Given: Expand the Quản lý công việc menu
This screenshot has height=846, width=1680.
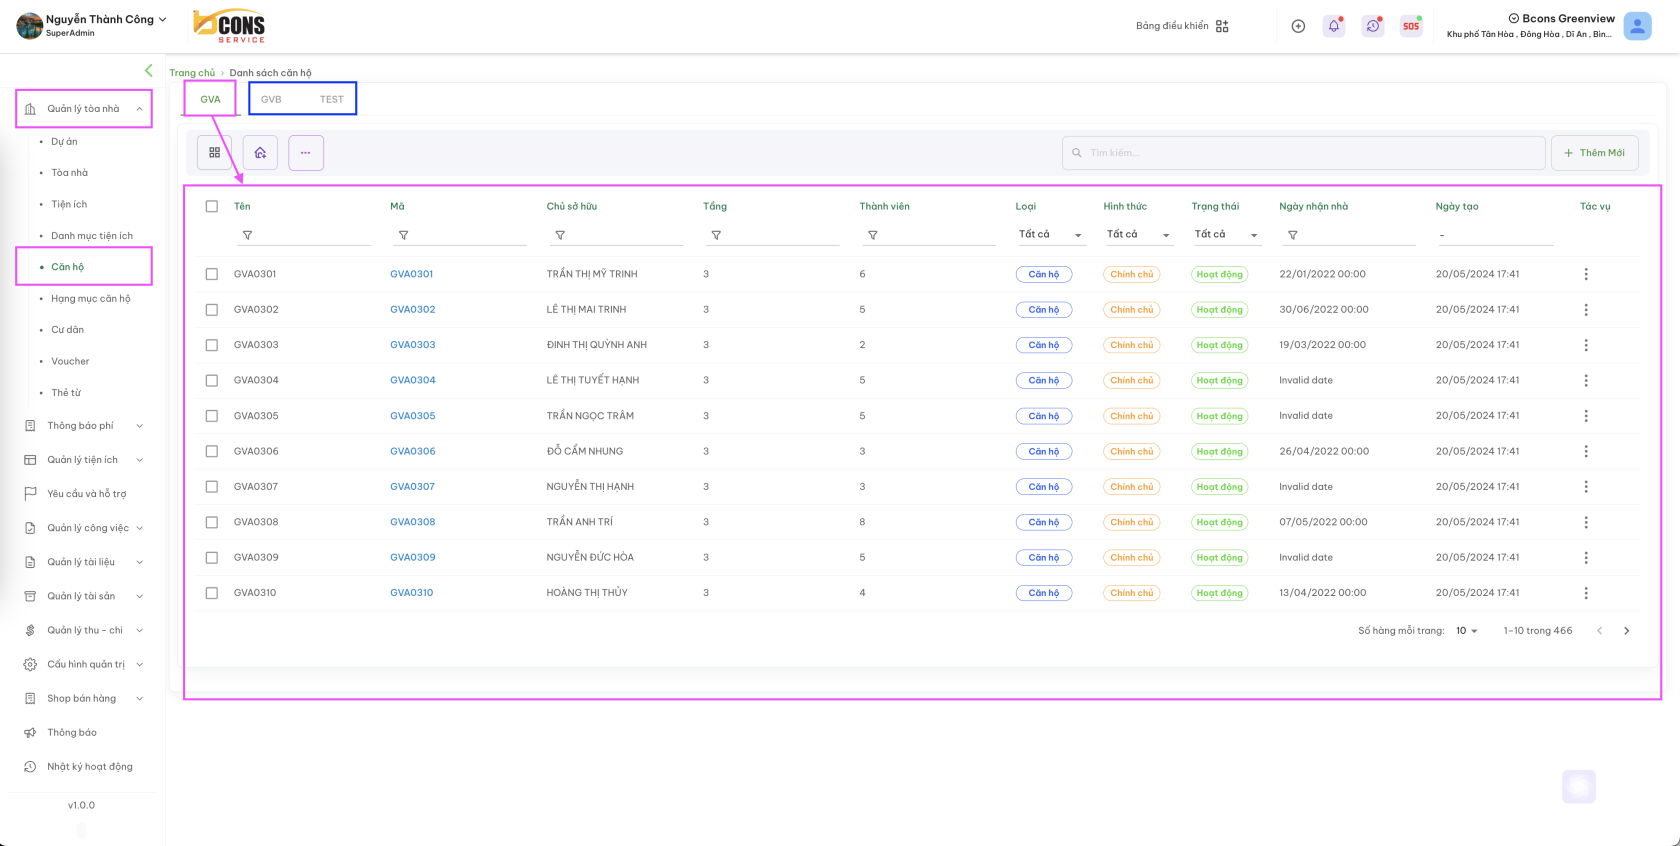Looking at the screenshot, I should [84, 528].
